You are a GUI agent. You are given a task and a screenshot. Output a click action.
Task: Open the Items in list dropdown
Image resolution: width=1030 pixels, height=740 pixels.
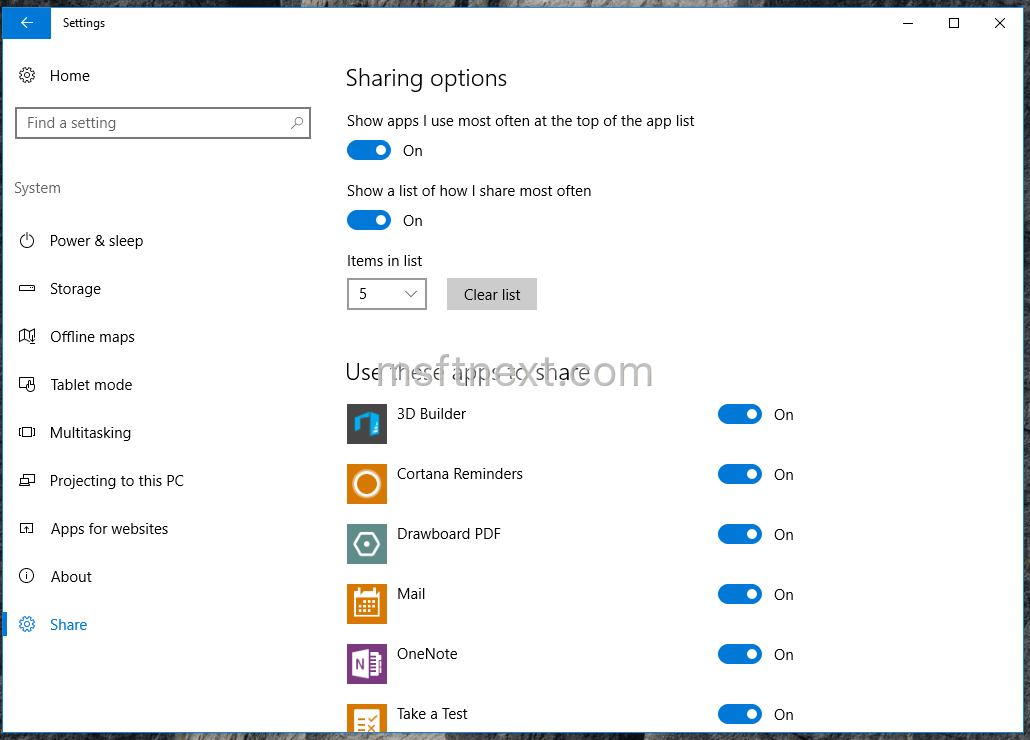(387, 294)
